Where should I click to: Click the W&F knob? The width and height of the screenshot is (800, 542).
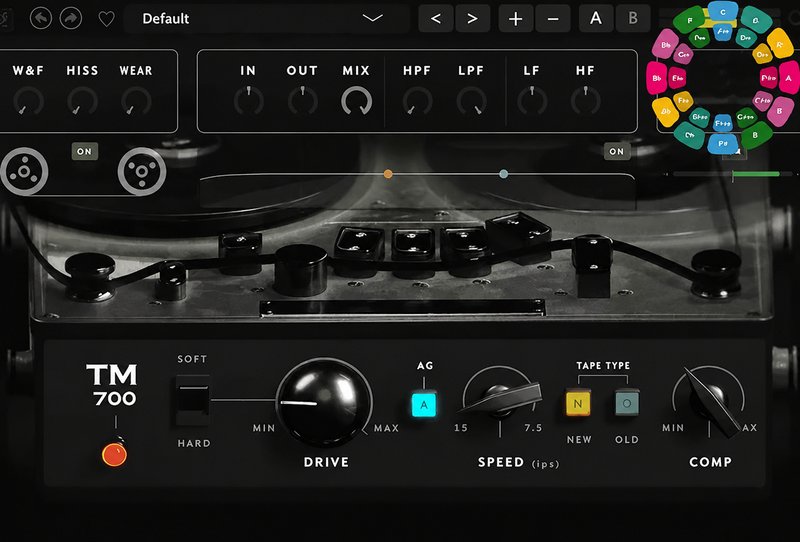29,101
